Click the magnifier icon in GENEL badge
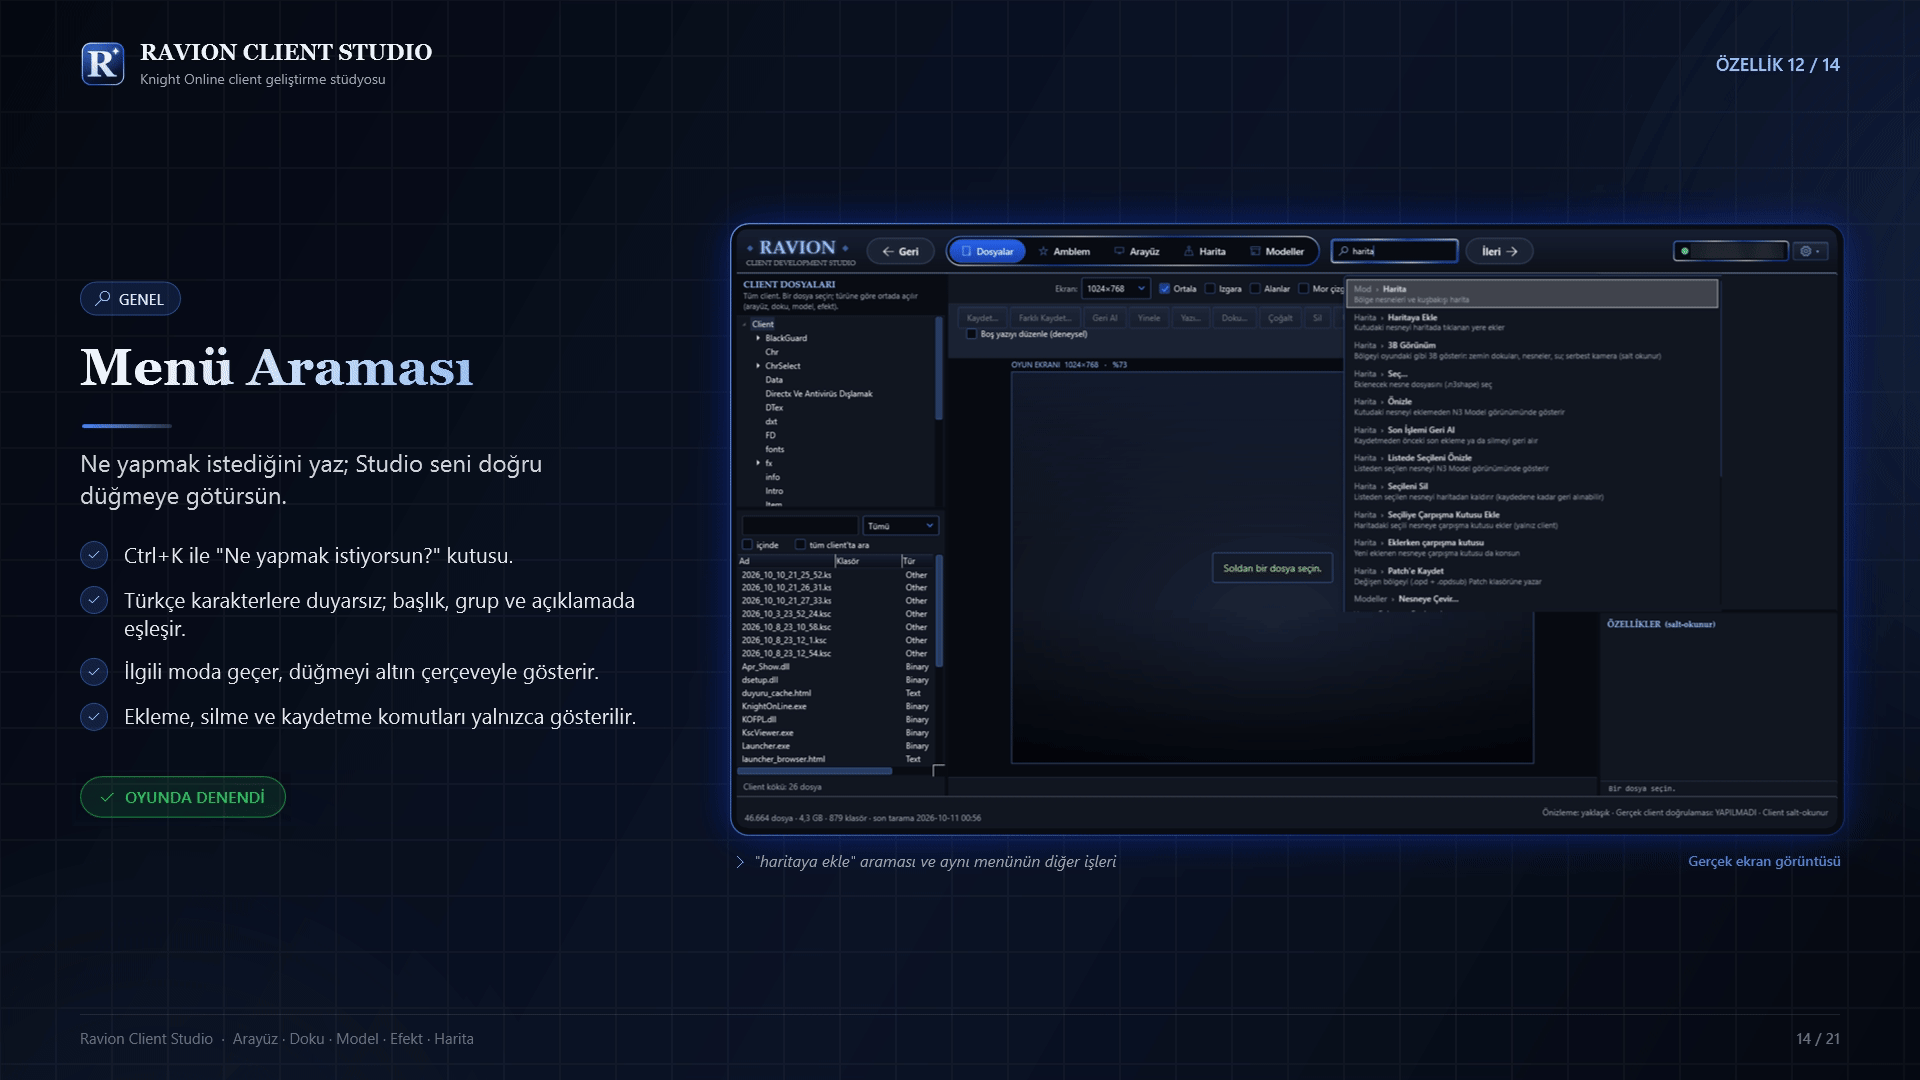This screenshot has height=1080, width=1920. coord(102,298)
